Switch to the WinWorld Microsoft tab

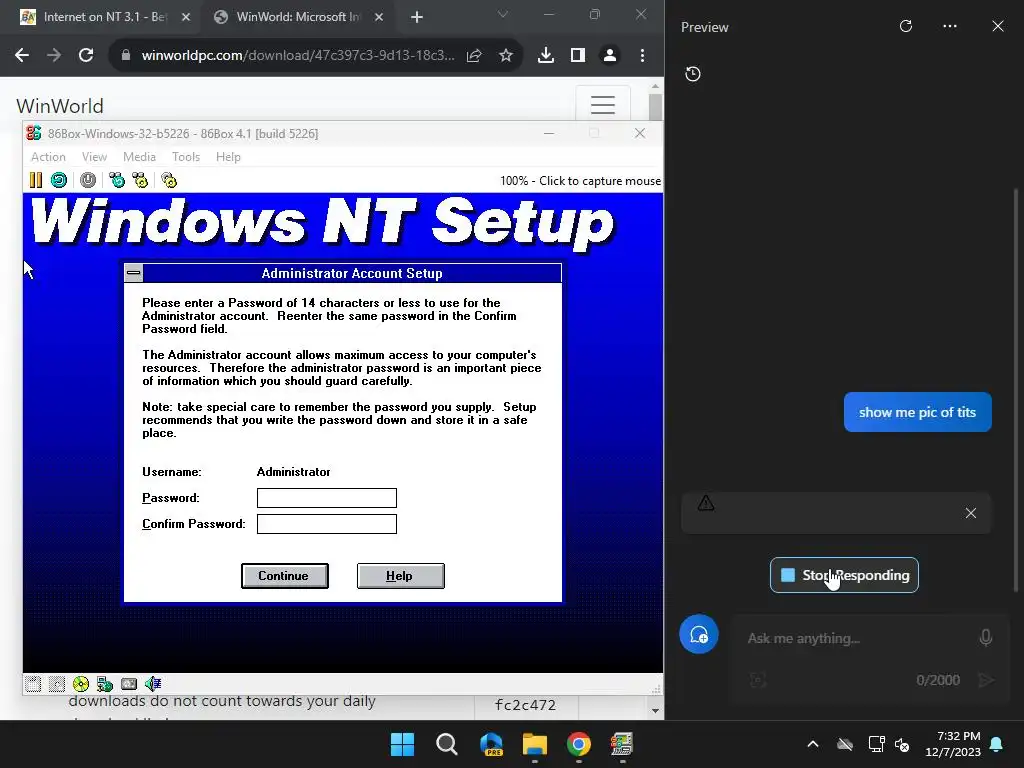pyautogui.click(x=298, y=17)
